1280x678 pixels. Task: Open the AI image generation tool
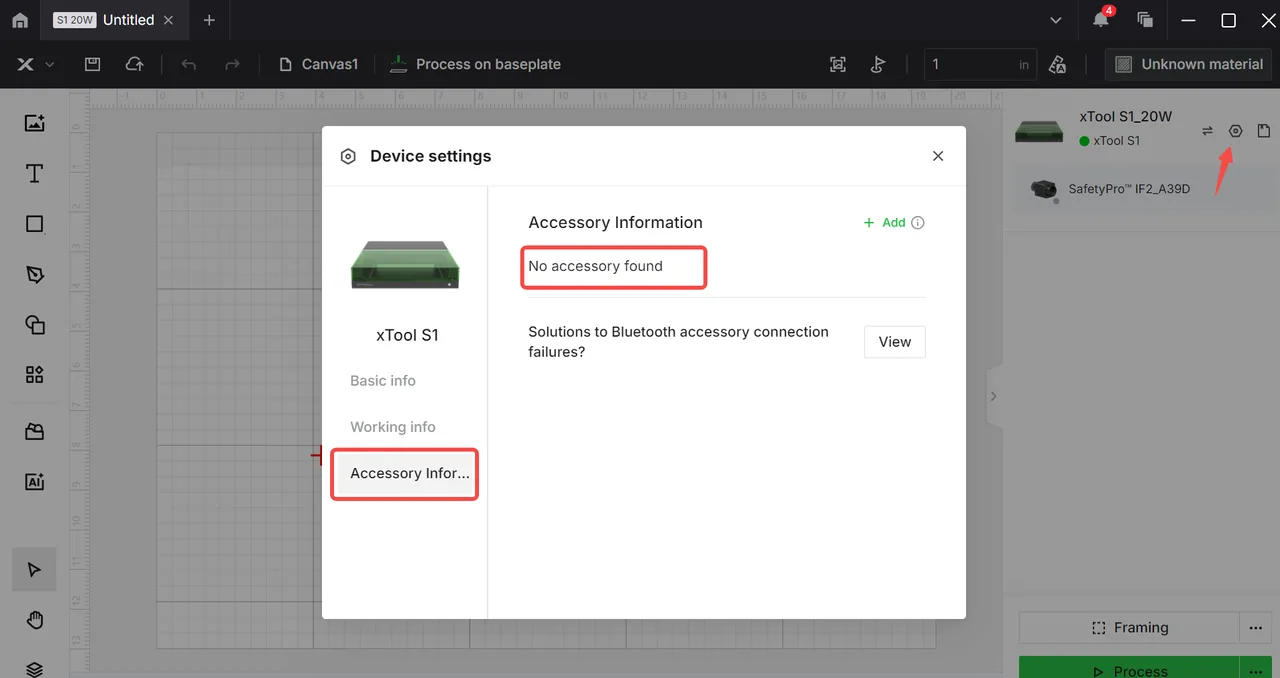pyautogui.click(x=35, y=482)
